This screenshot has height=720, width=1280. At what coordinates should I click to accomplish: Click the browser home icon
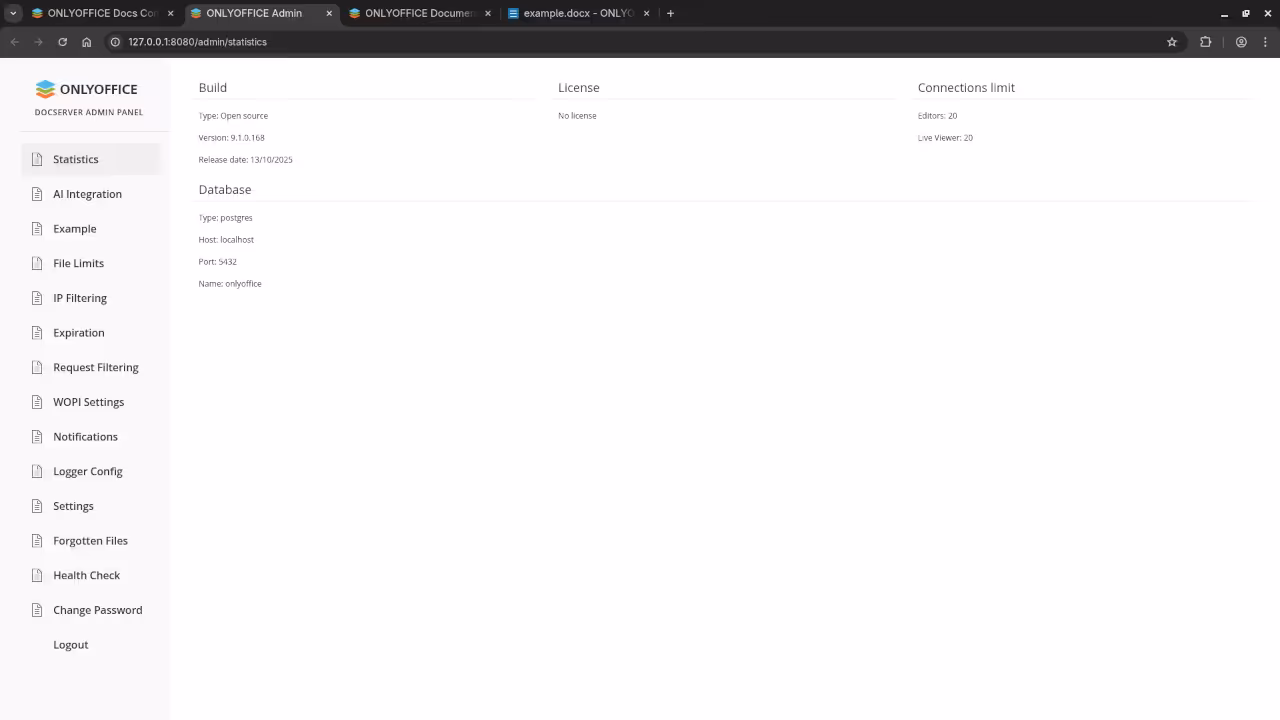pyautogui.click(x=86, y=42)
